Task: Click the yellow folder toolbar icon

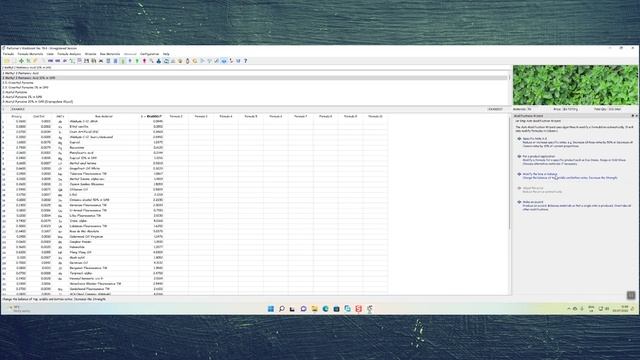Action: click(x=7, y=61)
